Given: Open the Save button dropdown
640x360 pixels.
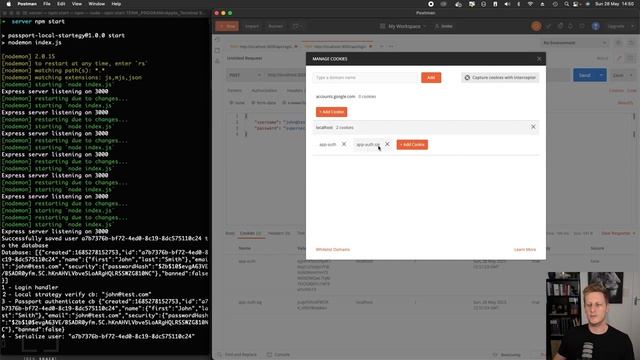Looking at the screenshot, I should click(631, 75).
